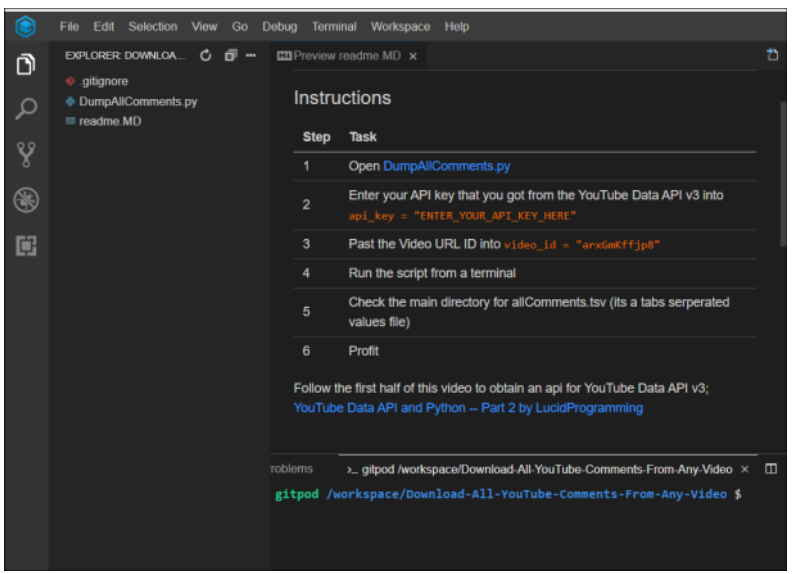Collapse all folders in the Explorer
797x574 pixels.
[231, 56]
